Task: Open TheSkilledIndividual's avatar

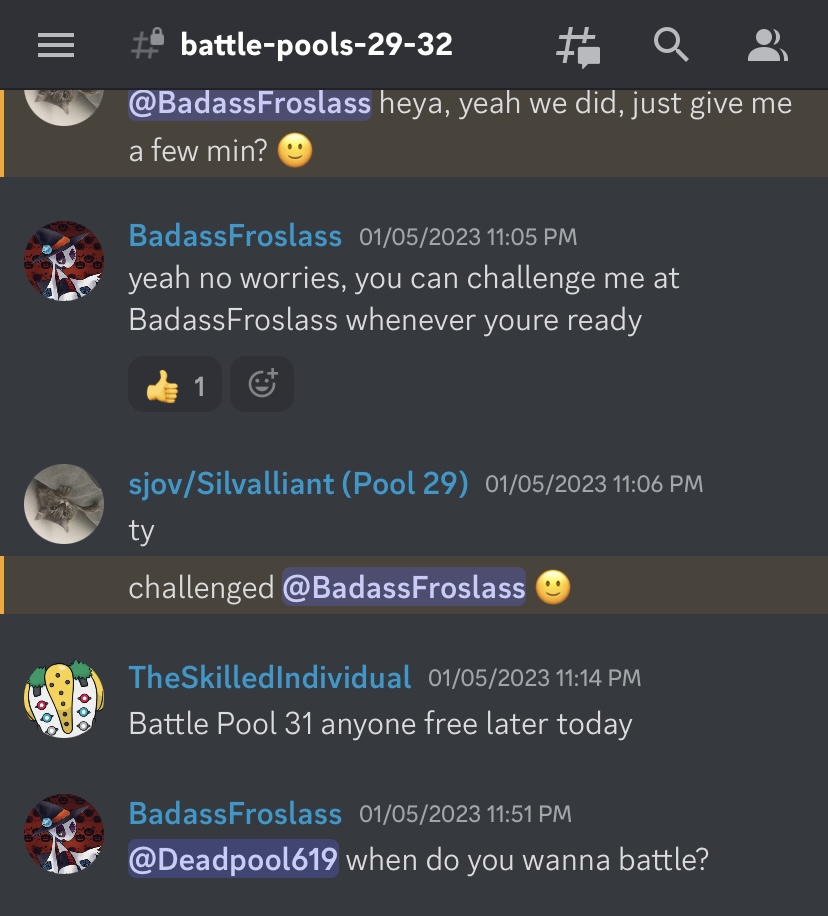Action: pyautogui.click(x=64, y=699)
